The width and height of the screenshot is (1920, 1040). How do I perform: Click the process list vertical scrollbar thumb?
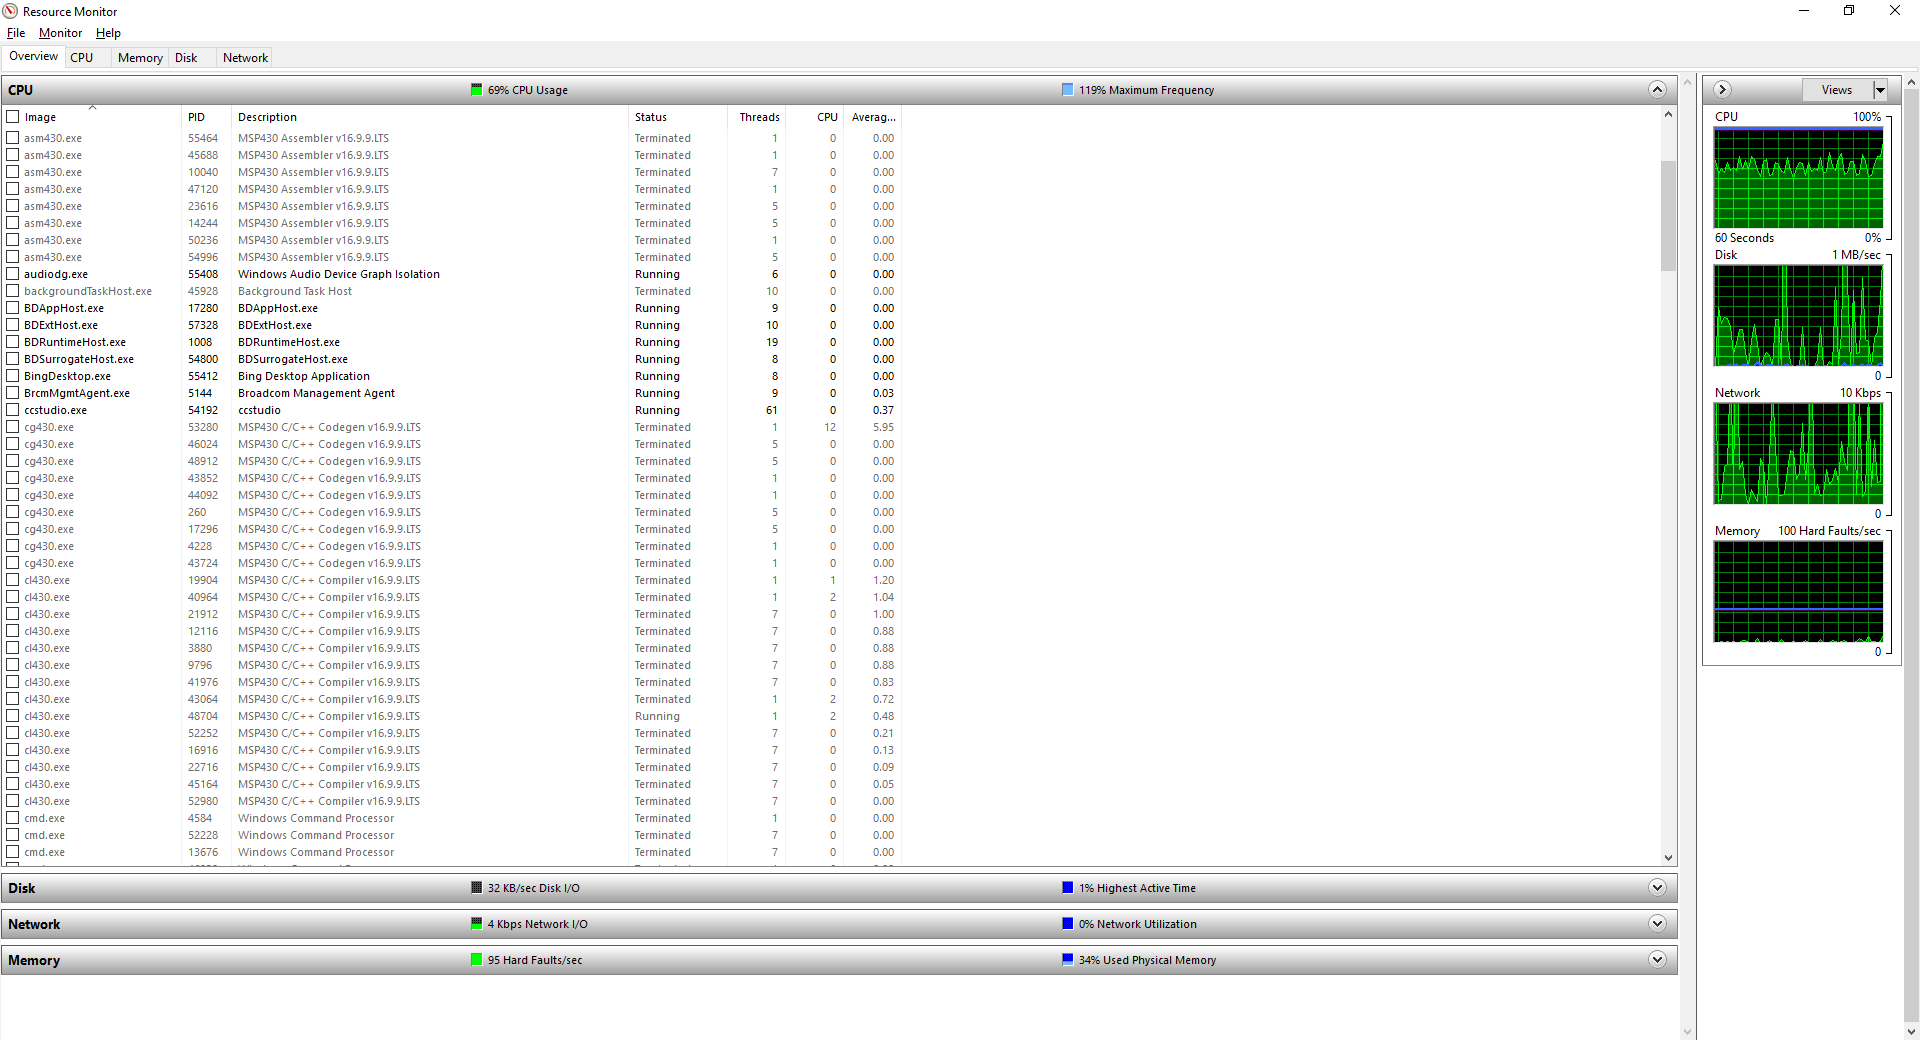pyautogui.click(x=1668, y=215)
